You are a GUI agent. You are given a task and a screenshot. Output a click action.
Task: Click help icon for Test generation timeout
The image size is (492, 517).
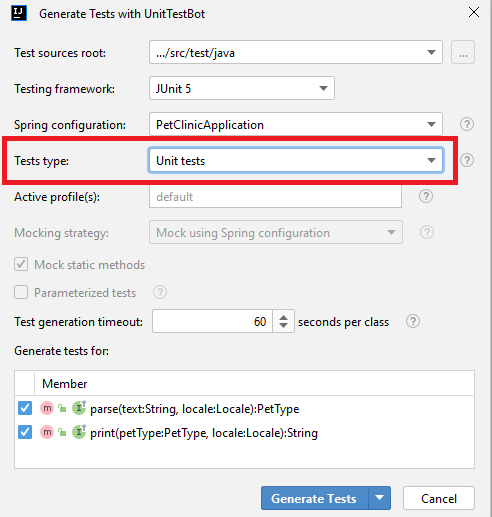(413, 321)
